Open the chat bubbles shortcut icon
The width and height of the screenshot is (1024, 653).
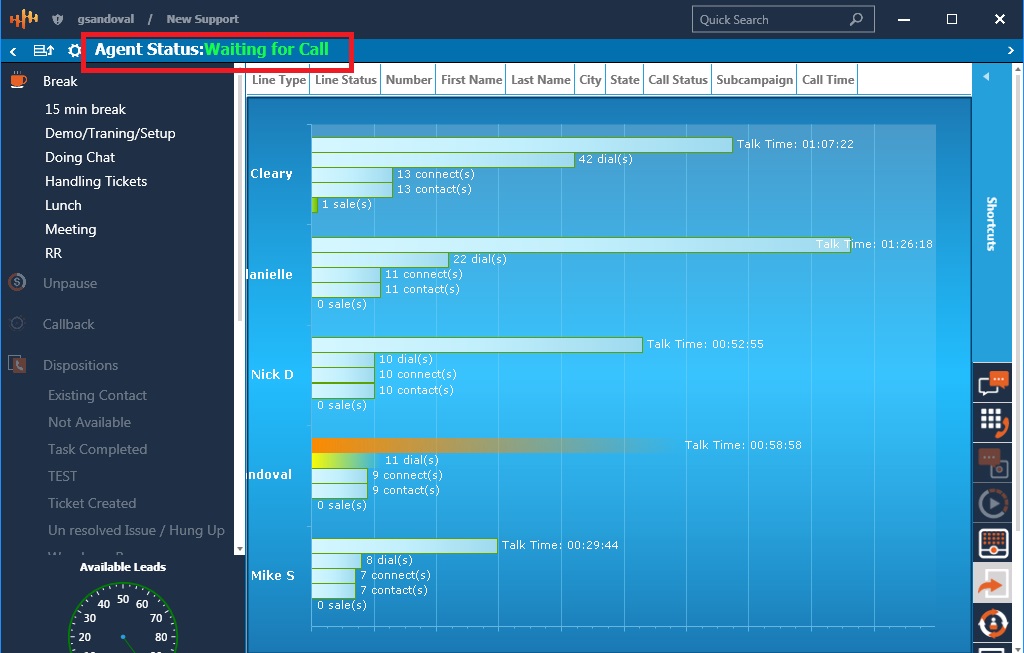point(993,383)
